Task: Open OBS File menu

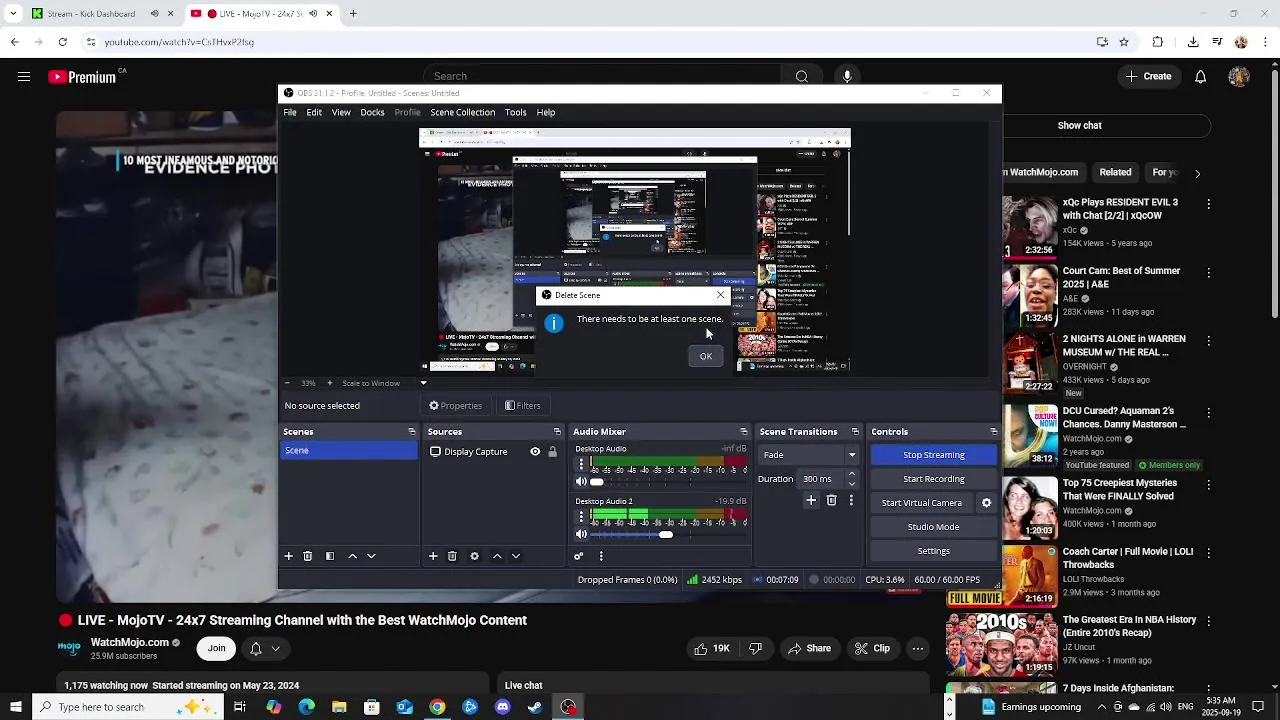Action: click(289, 112)
